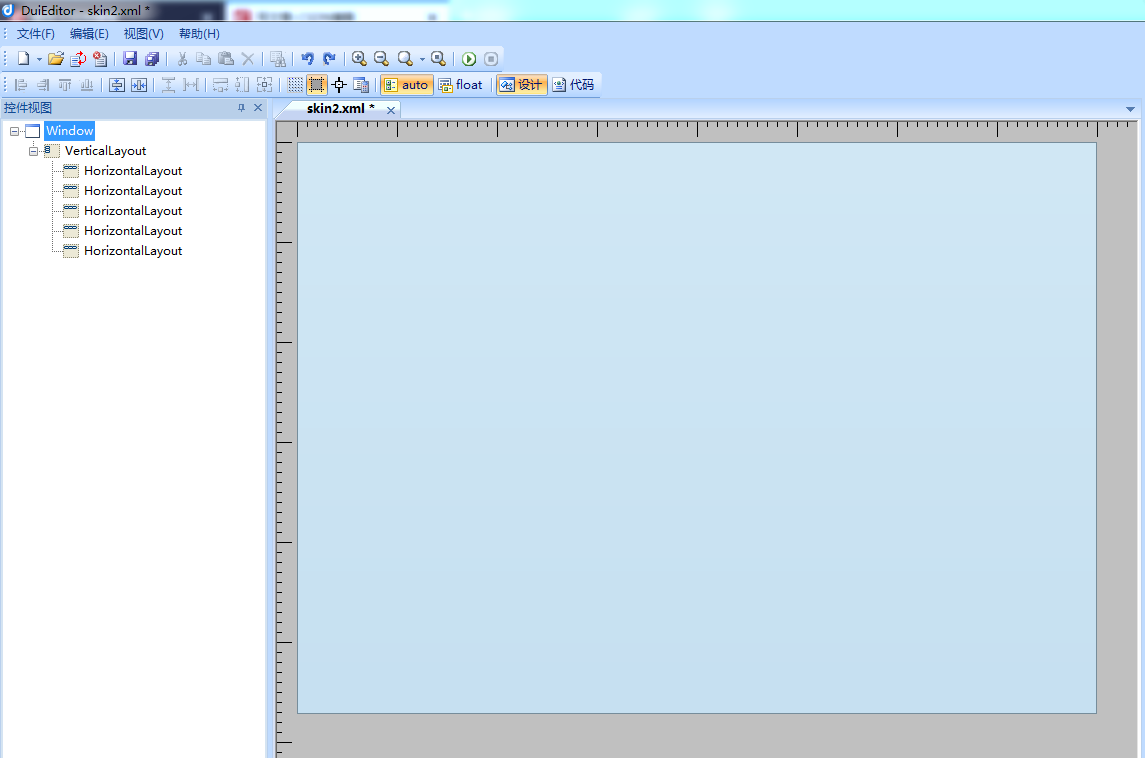
Task: Click the pin icon on 控件视图 panel
Action: pyautogui.click(x=243, y=107)
